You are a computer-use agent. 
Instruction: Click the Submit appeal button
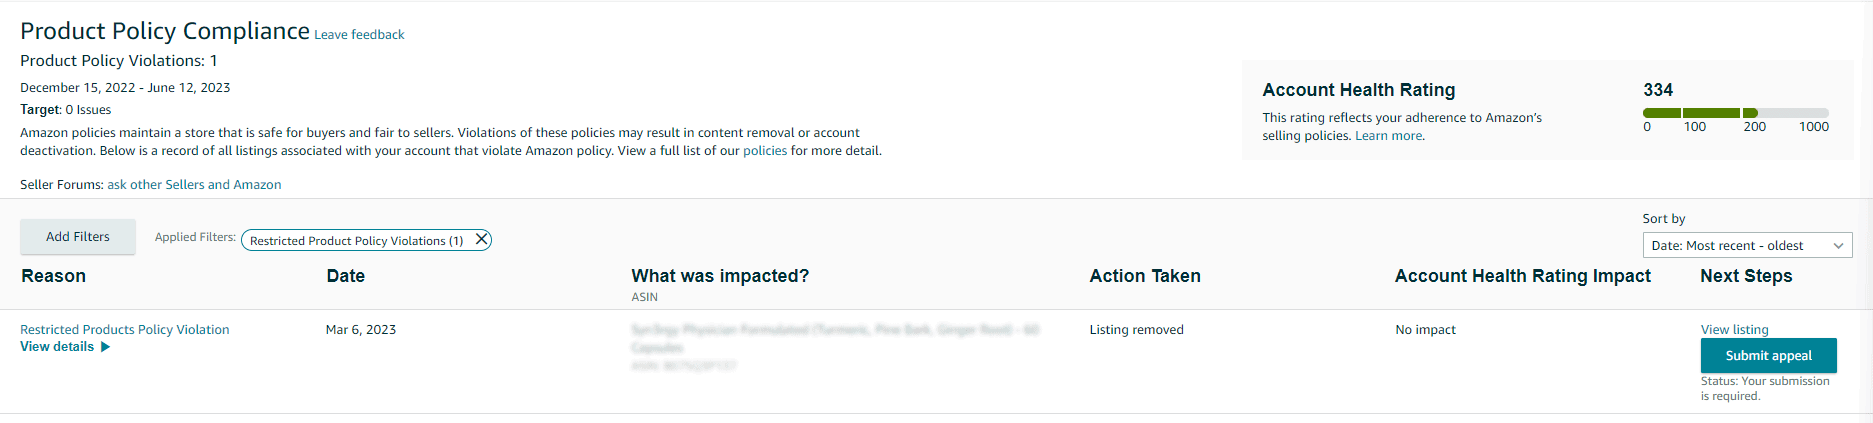1768,356
